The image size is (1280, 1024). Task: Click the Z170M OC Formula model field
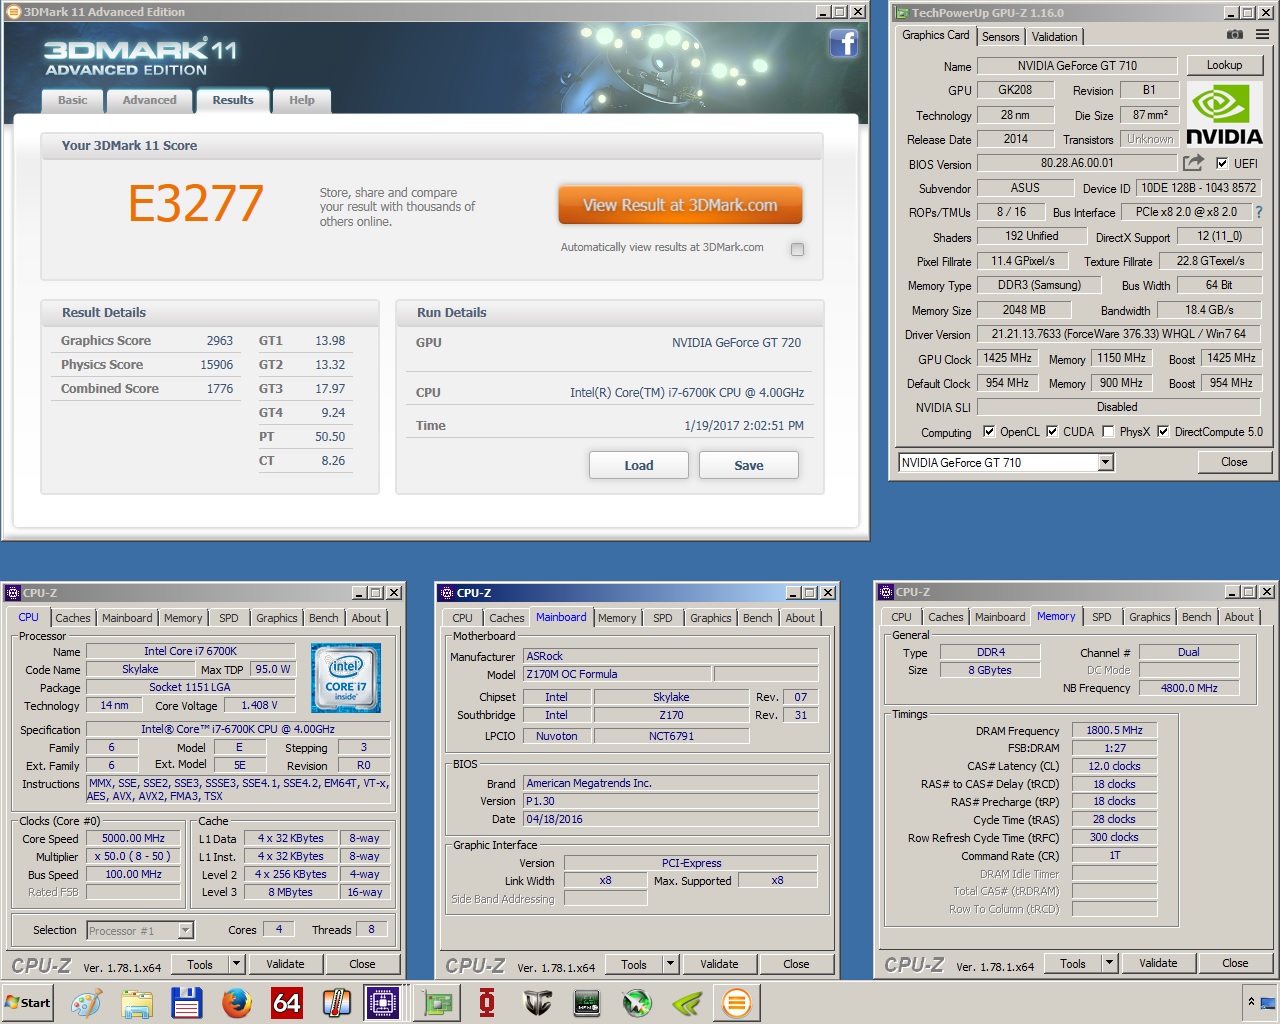coord(617,674)
